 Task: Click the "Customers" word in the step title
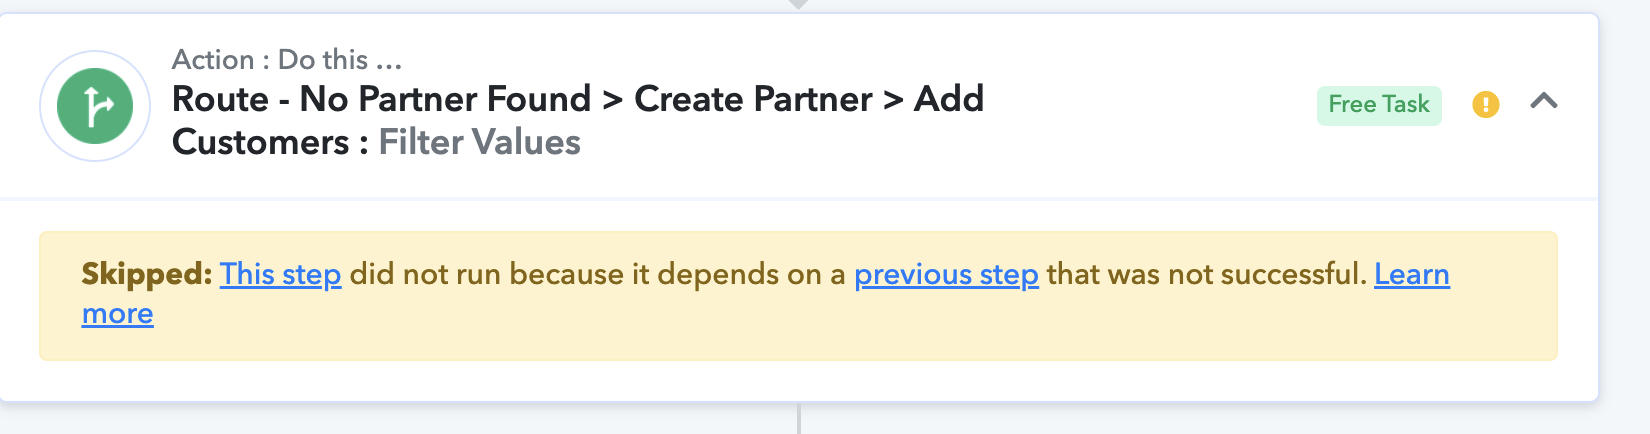[261, 142]
